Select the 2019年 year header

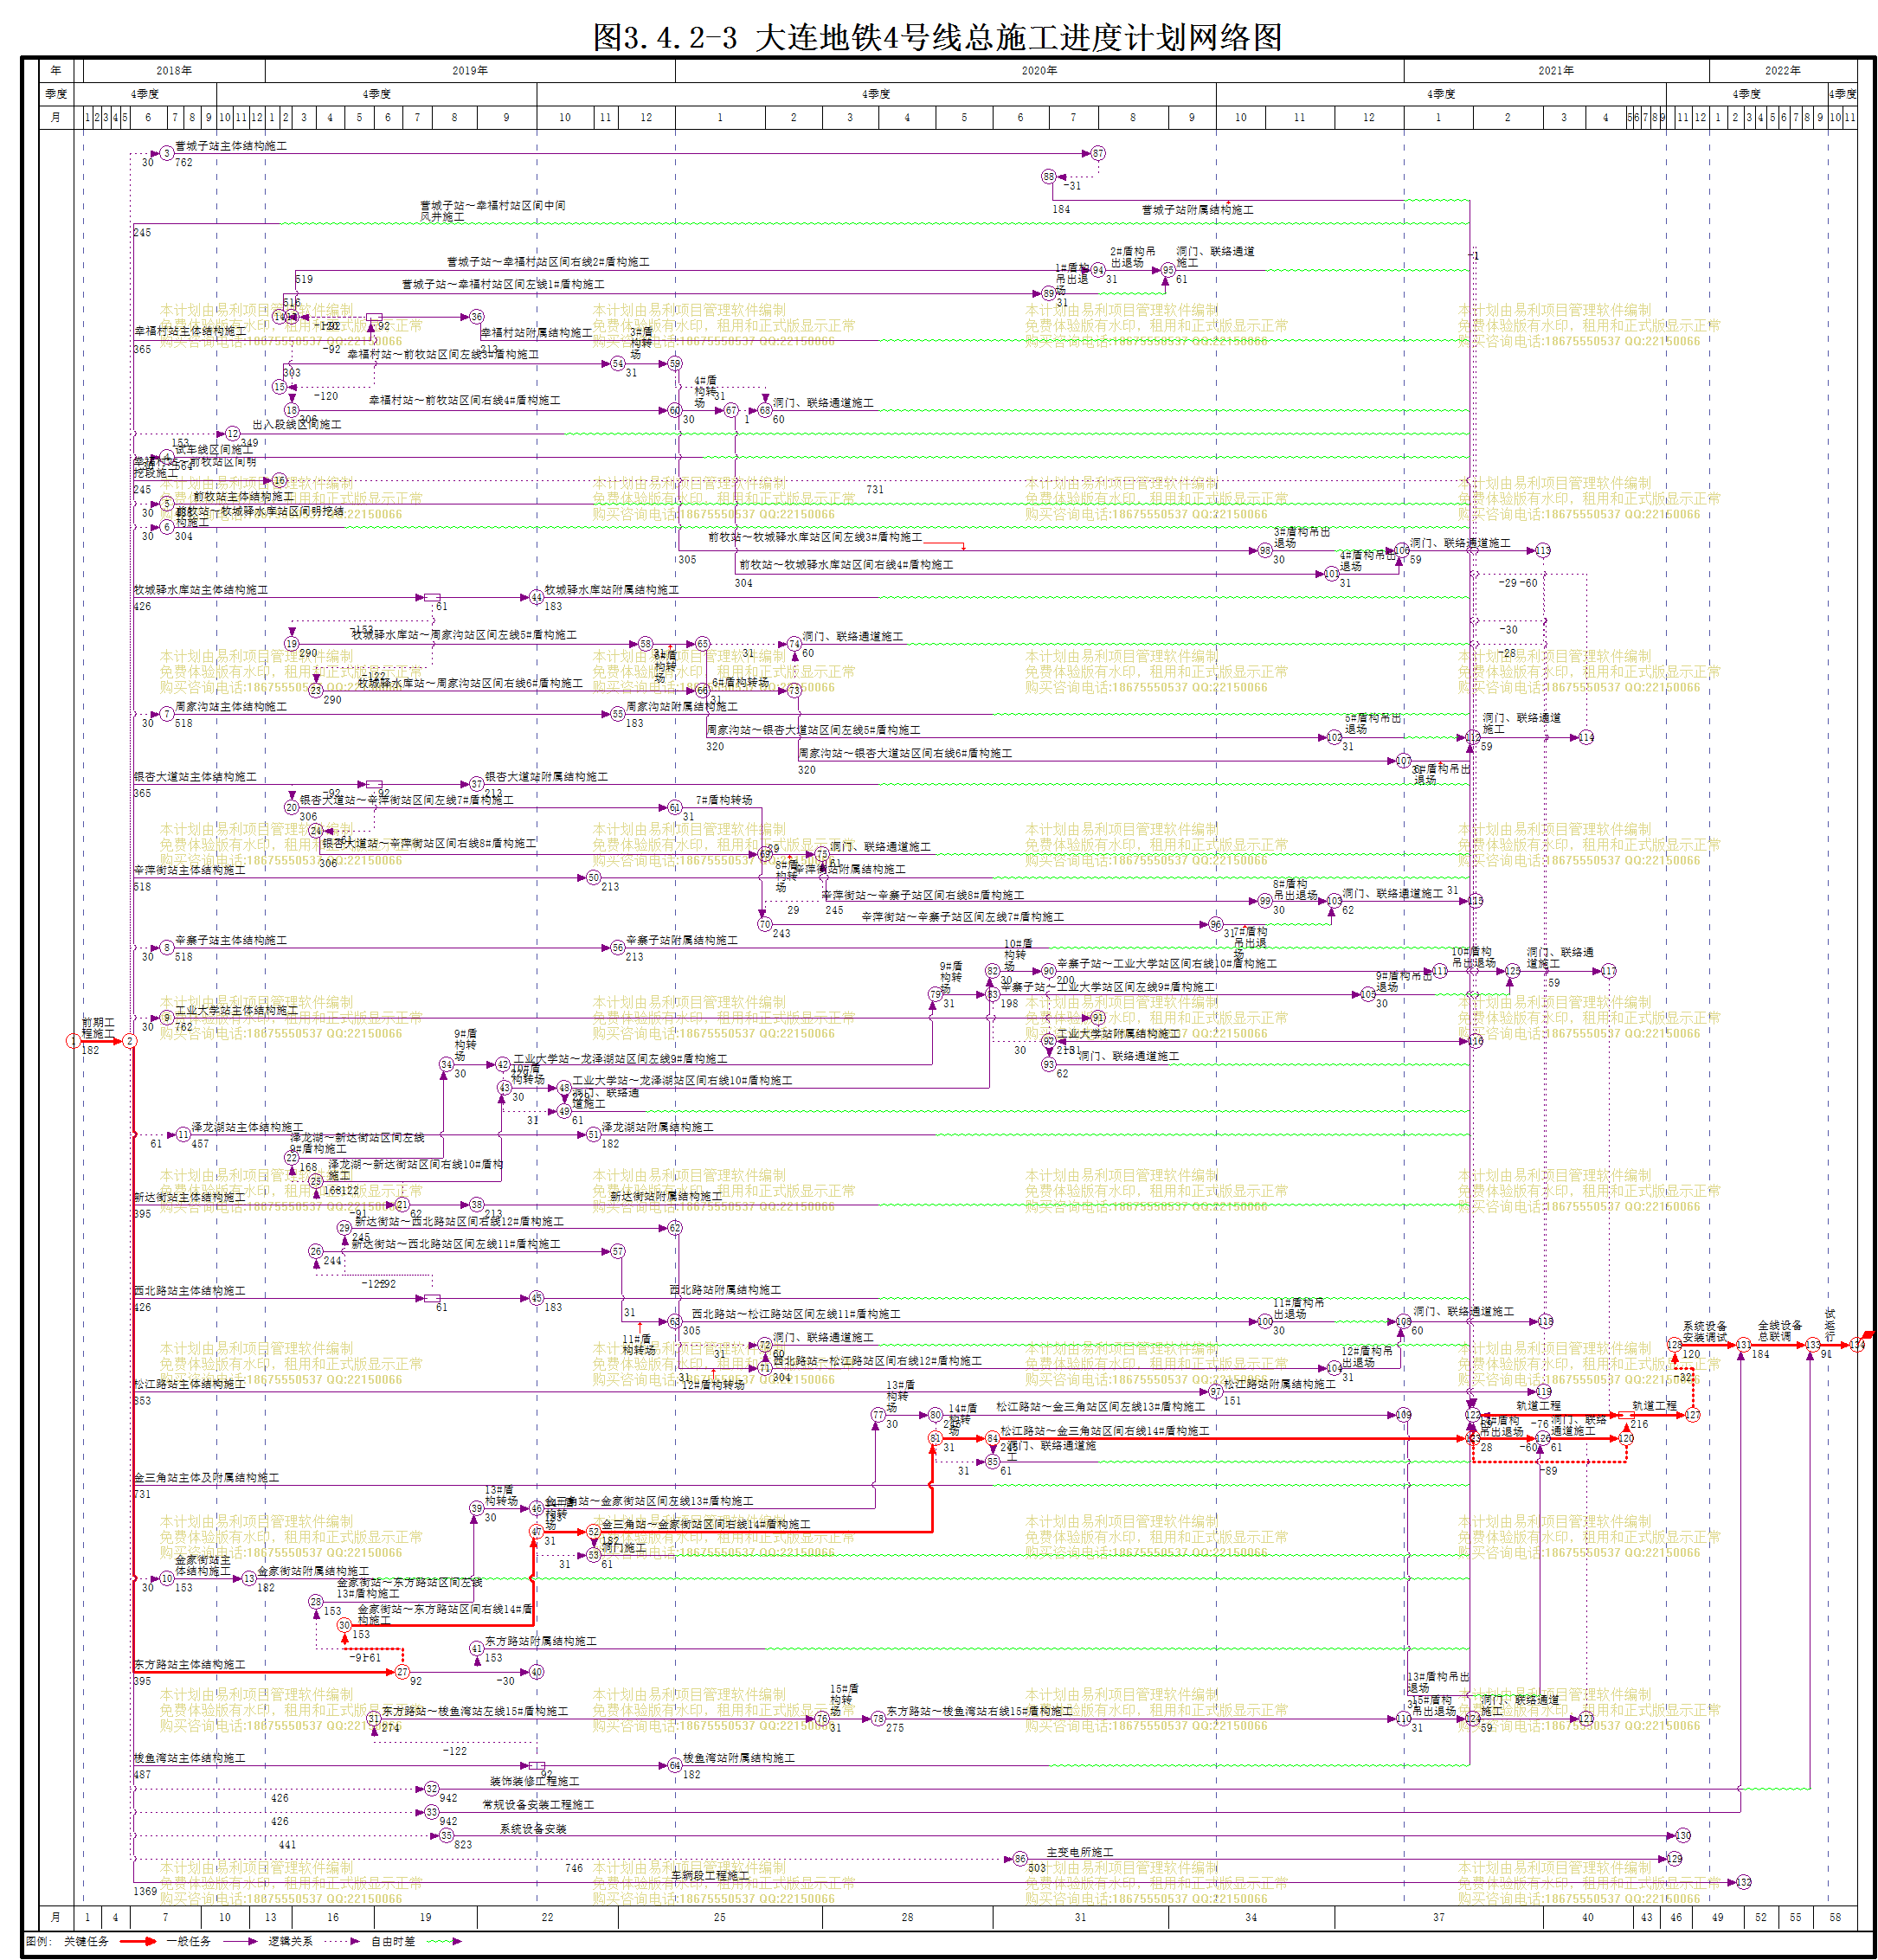[470, 71]
